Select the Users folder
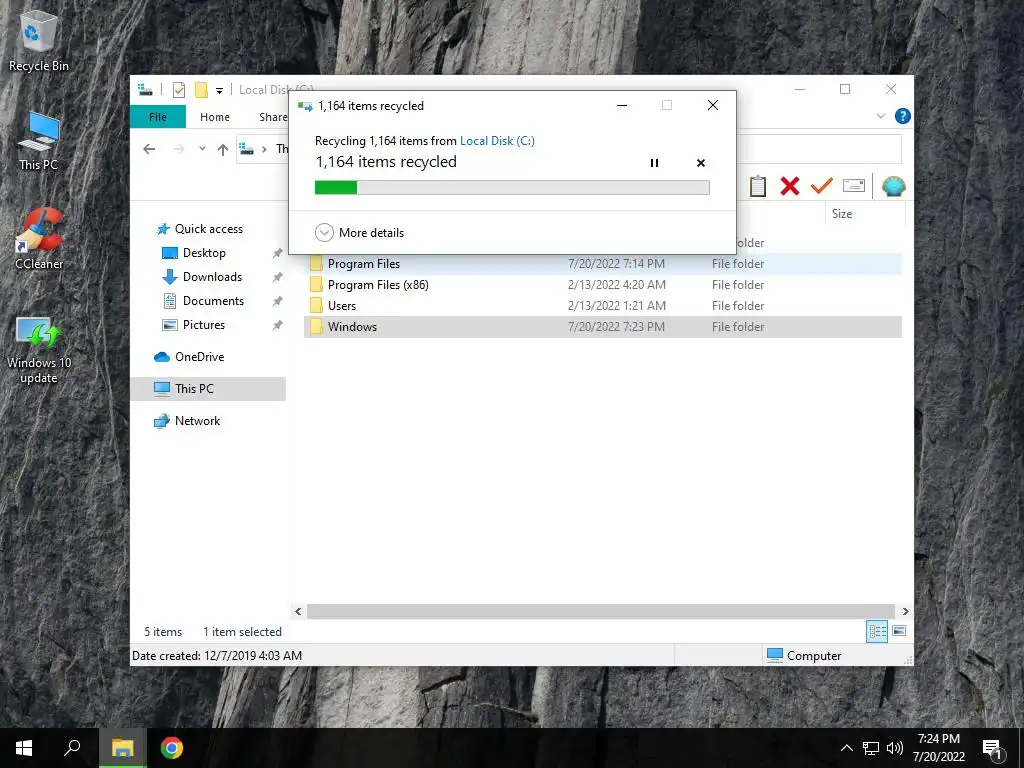 602,306
